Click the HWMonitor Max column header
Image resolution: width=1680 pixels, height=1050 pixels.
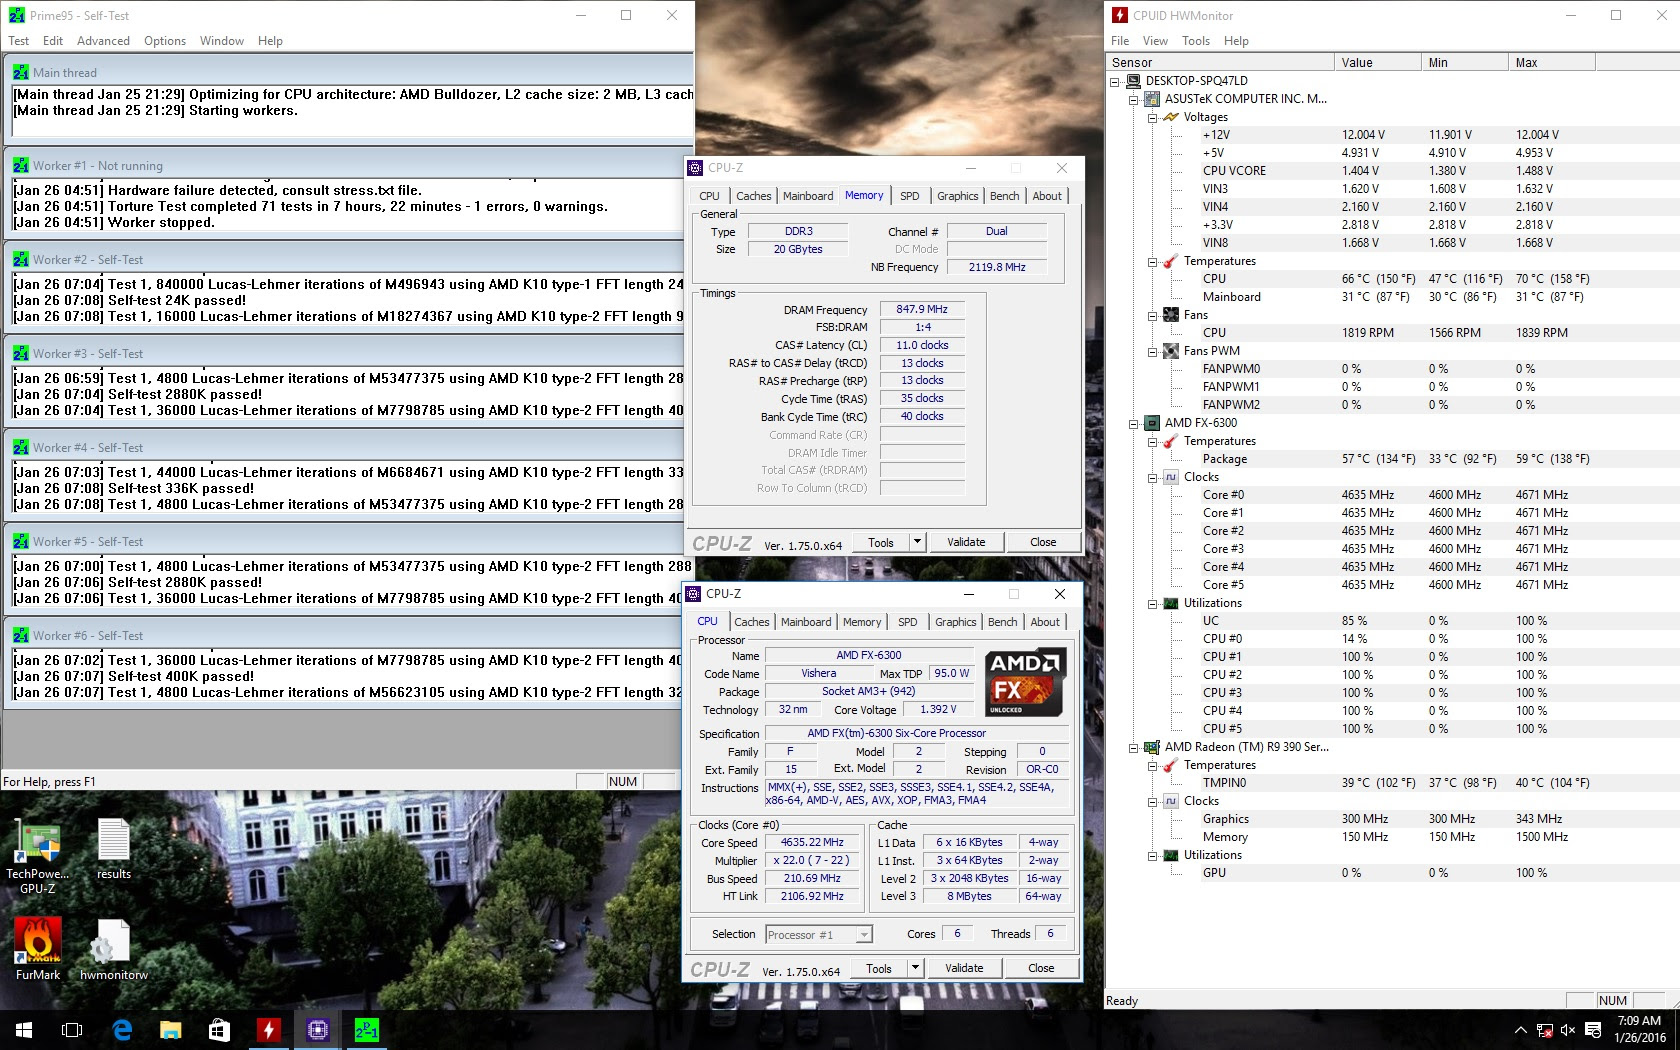point(1552,62)
